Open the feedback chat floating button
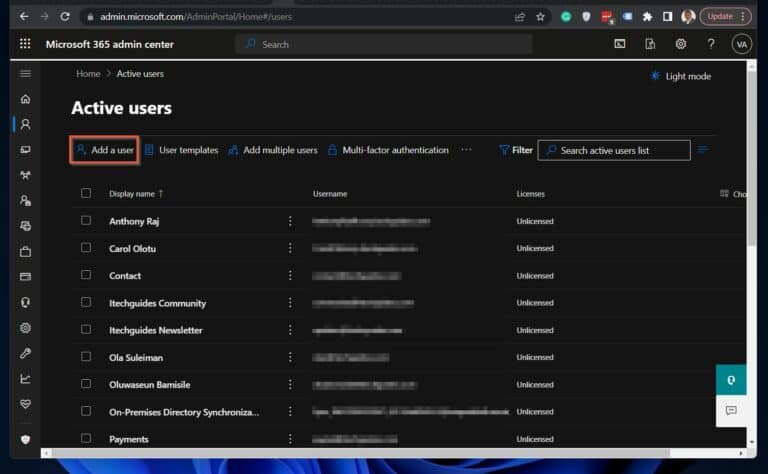 (x=731, y=410)
